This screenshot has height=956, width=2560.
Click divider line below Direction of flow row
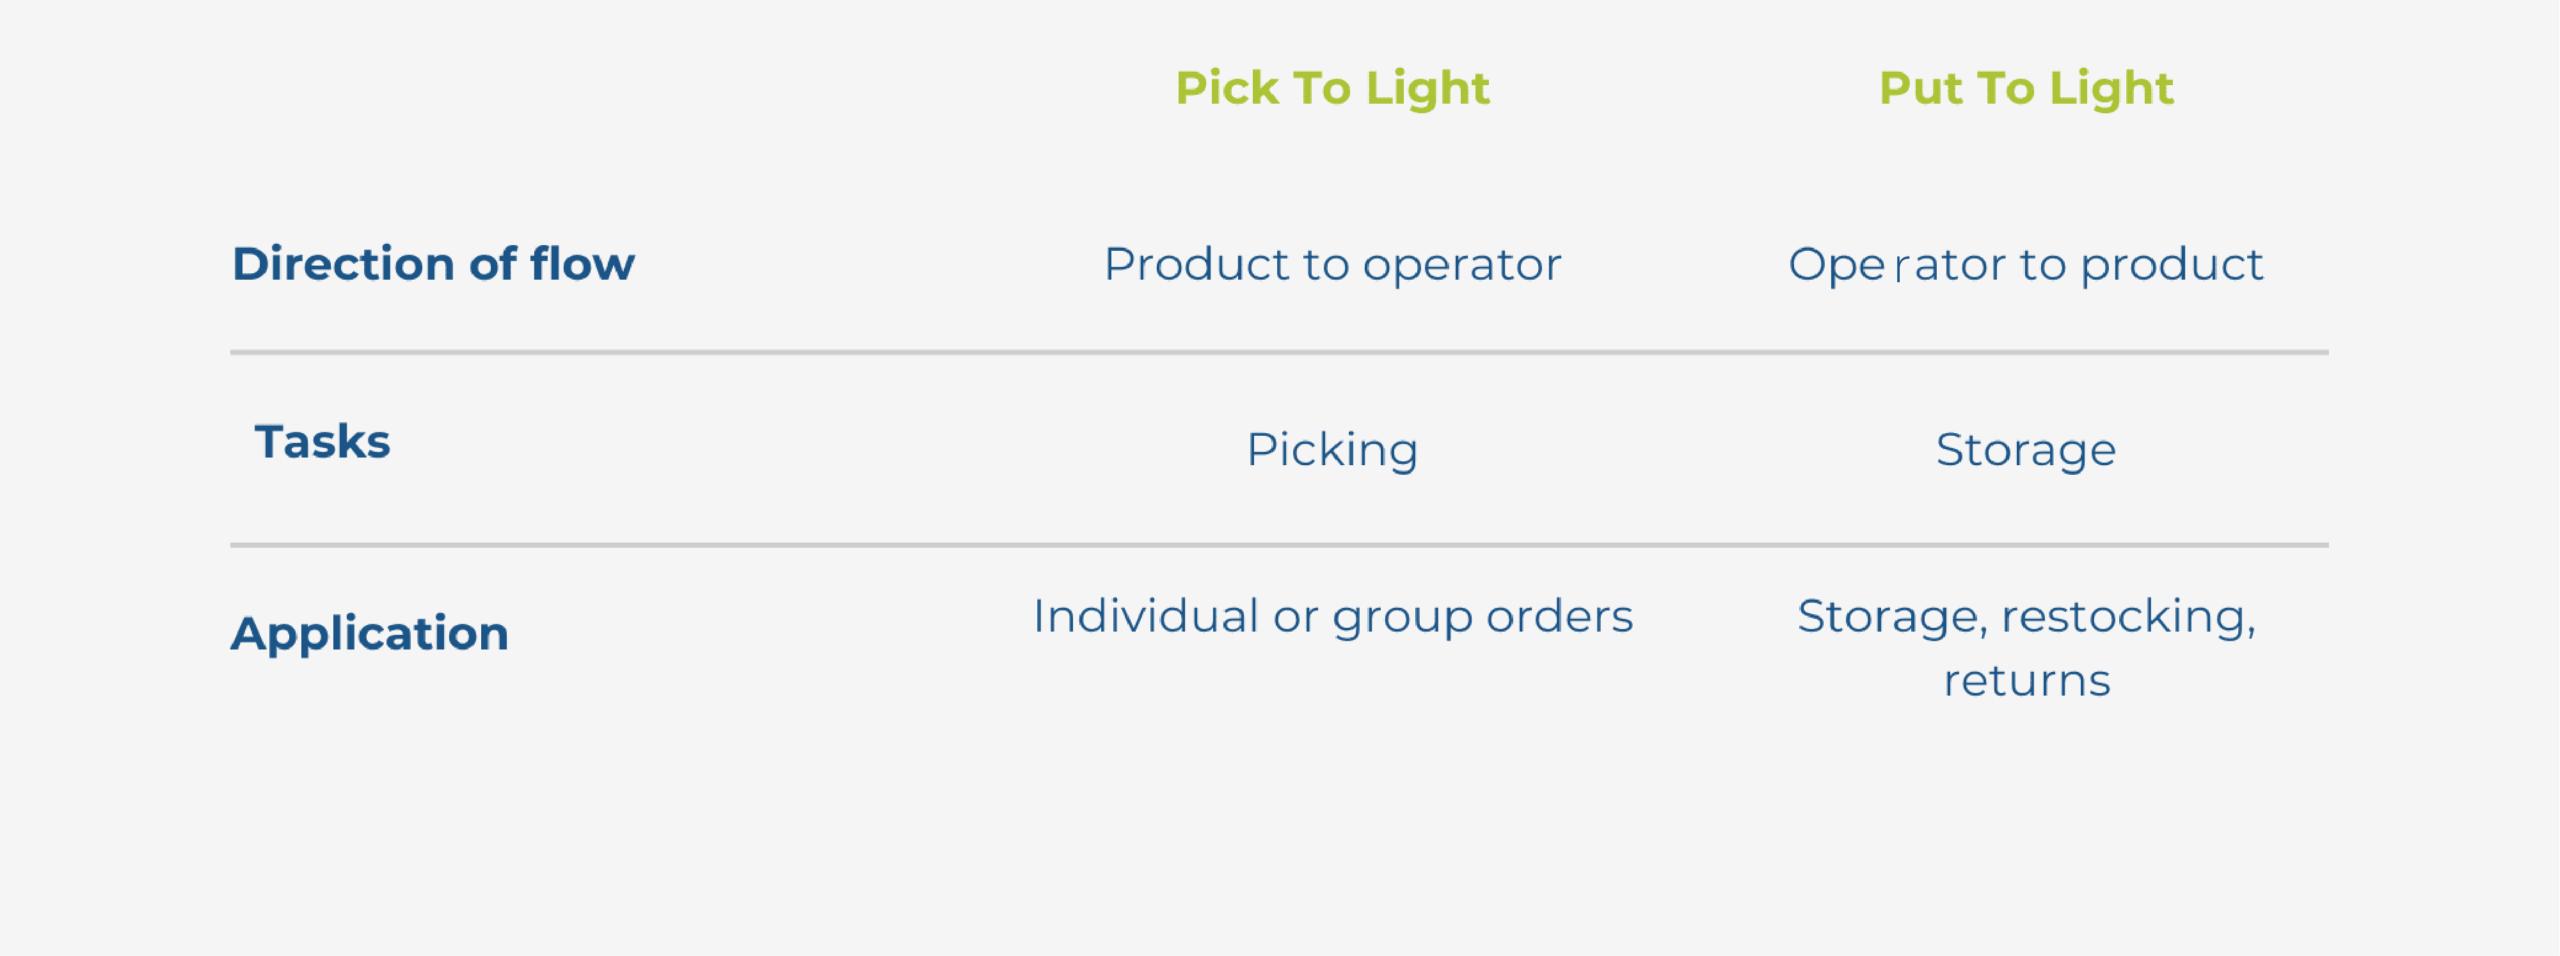[1279, 352]
